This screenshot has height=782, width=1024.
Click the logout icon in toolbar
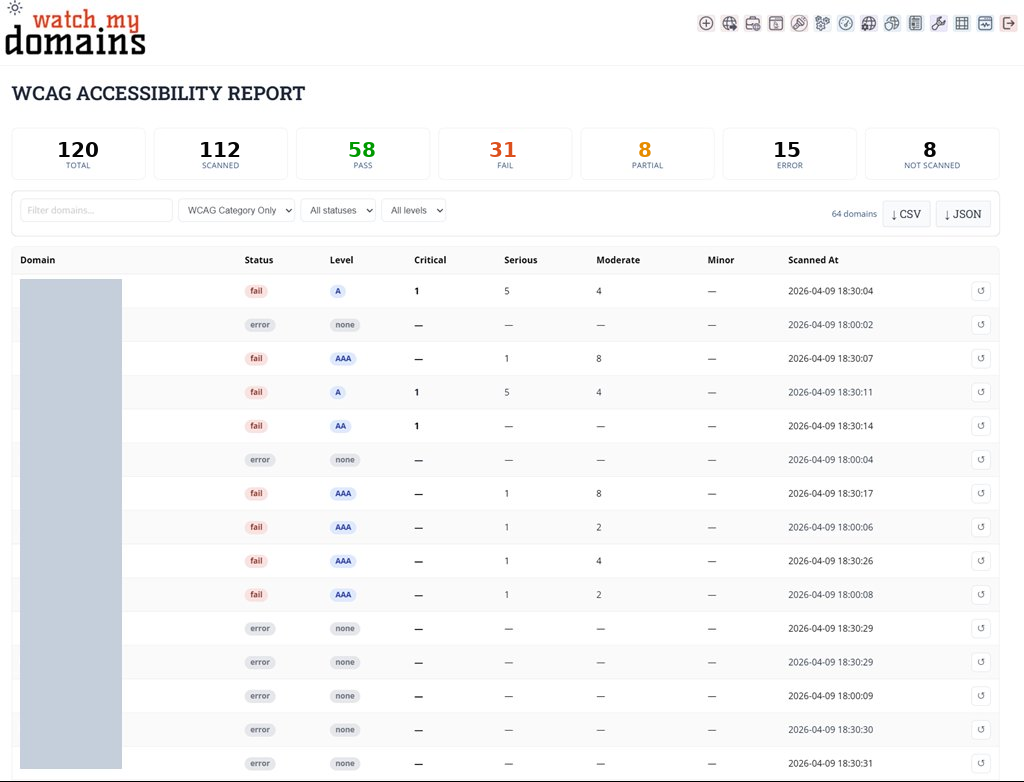[x=1008, y=23]
